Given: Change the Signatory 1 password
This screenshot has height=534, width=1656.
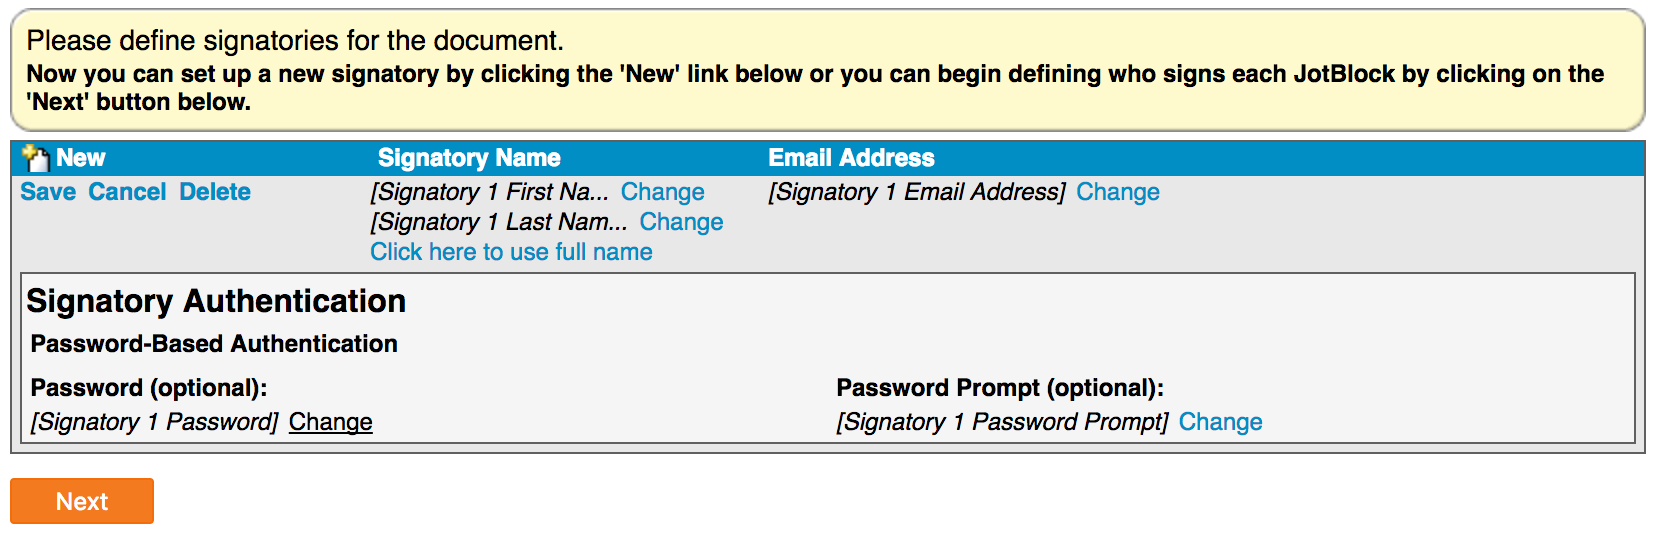Looking at the screenshot, I should 330,422.
